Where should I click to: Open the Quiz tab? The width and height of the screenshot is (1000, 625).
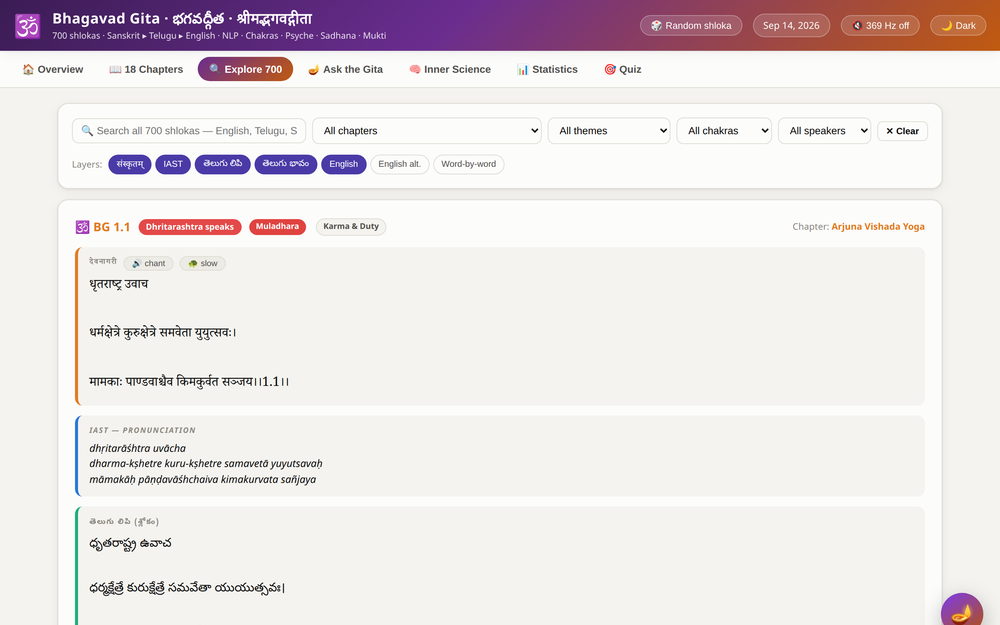(622, 69)
